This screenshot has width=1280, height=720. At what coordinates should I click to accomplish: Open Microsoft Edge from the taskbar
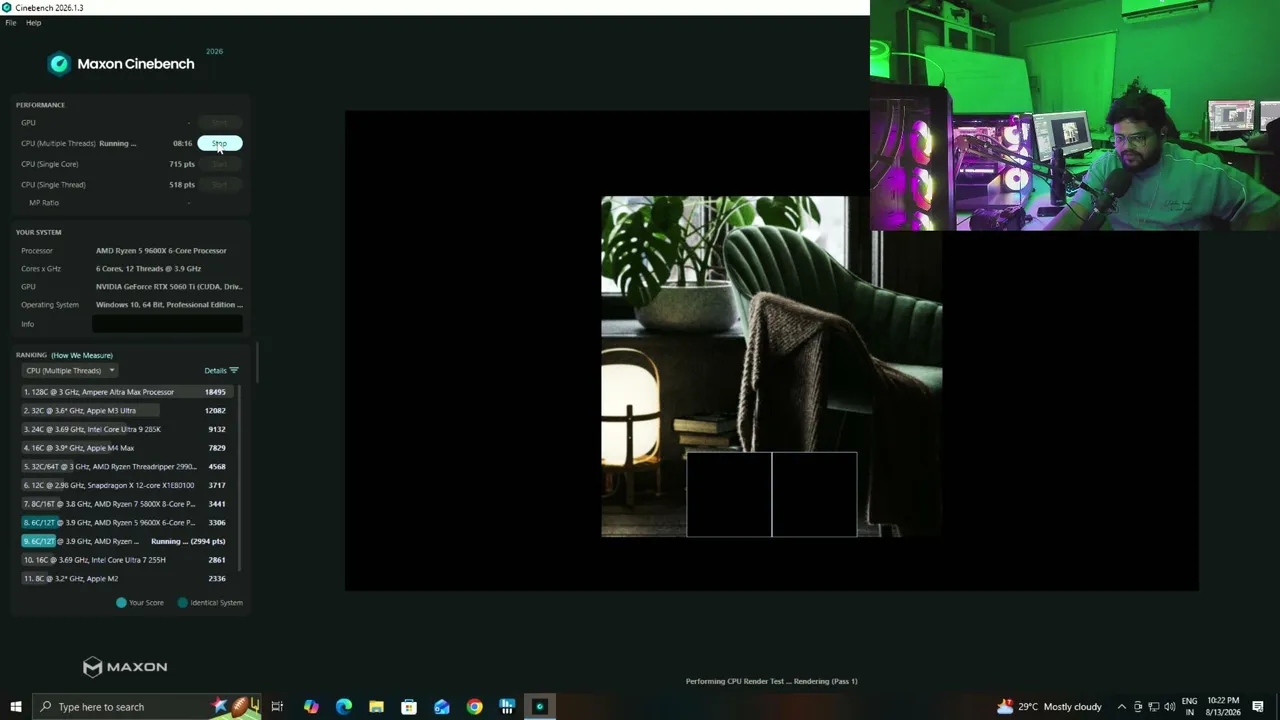click(x=344, y=707)
